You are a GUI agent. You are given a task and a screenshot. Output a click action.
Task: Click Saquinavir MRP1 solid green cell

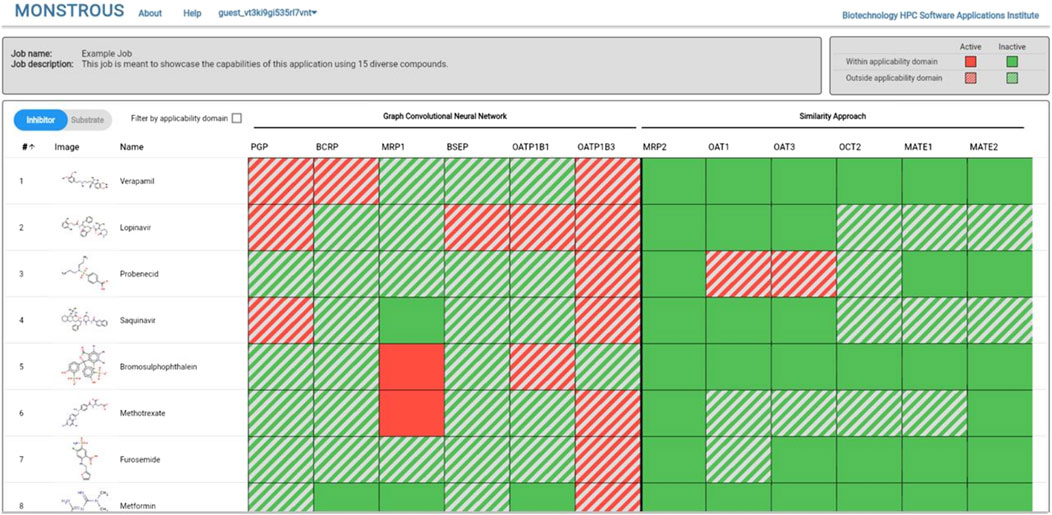pyautogui.click(x=411, y=321)
